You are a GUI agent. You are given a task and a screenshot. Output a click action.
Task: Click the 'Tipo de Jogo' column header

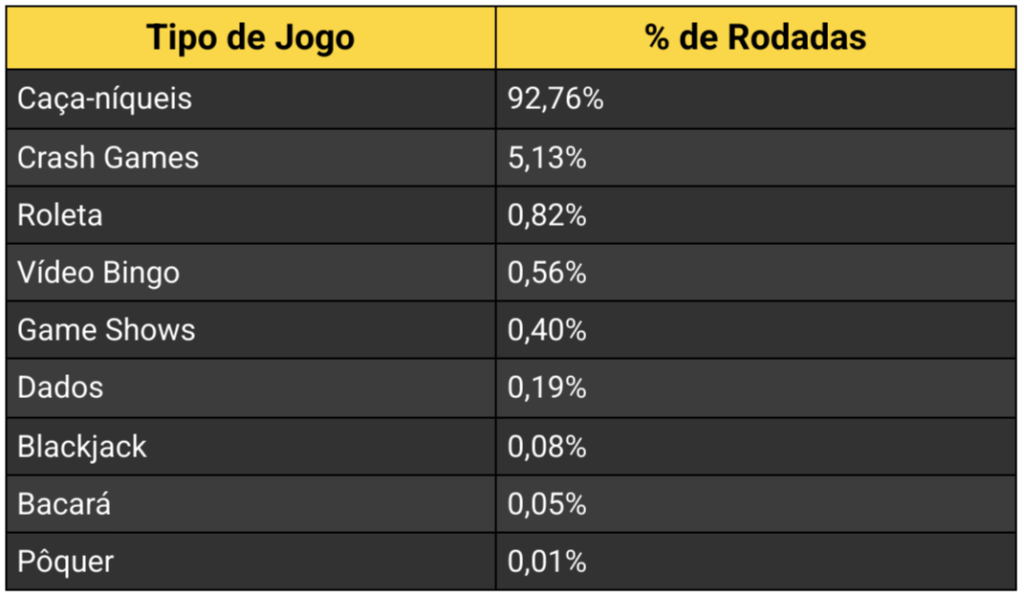pyautogui.click(x=250, y=38)
